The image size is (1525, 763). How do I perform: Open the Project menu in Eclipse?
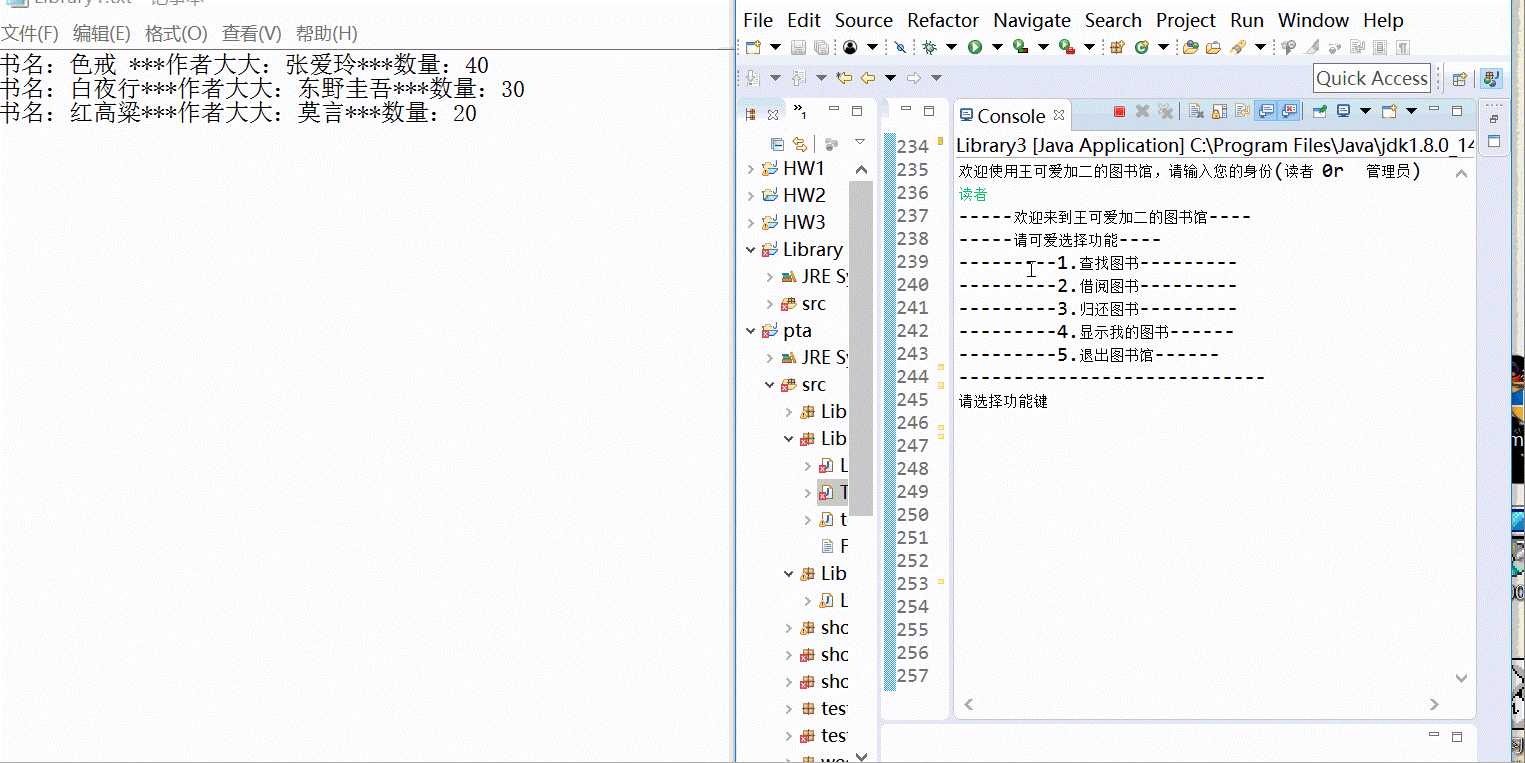(x=1186, y=20)
